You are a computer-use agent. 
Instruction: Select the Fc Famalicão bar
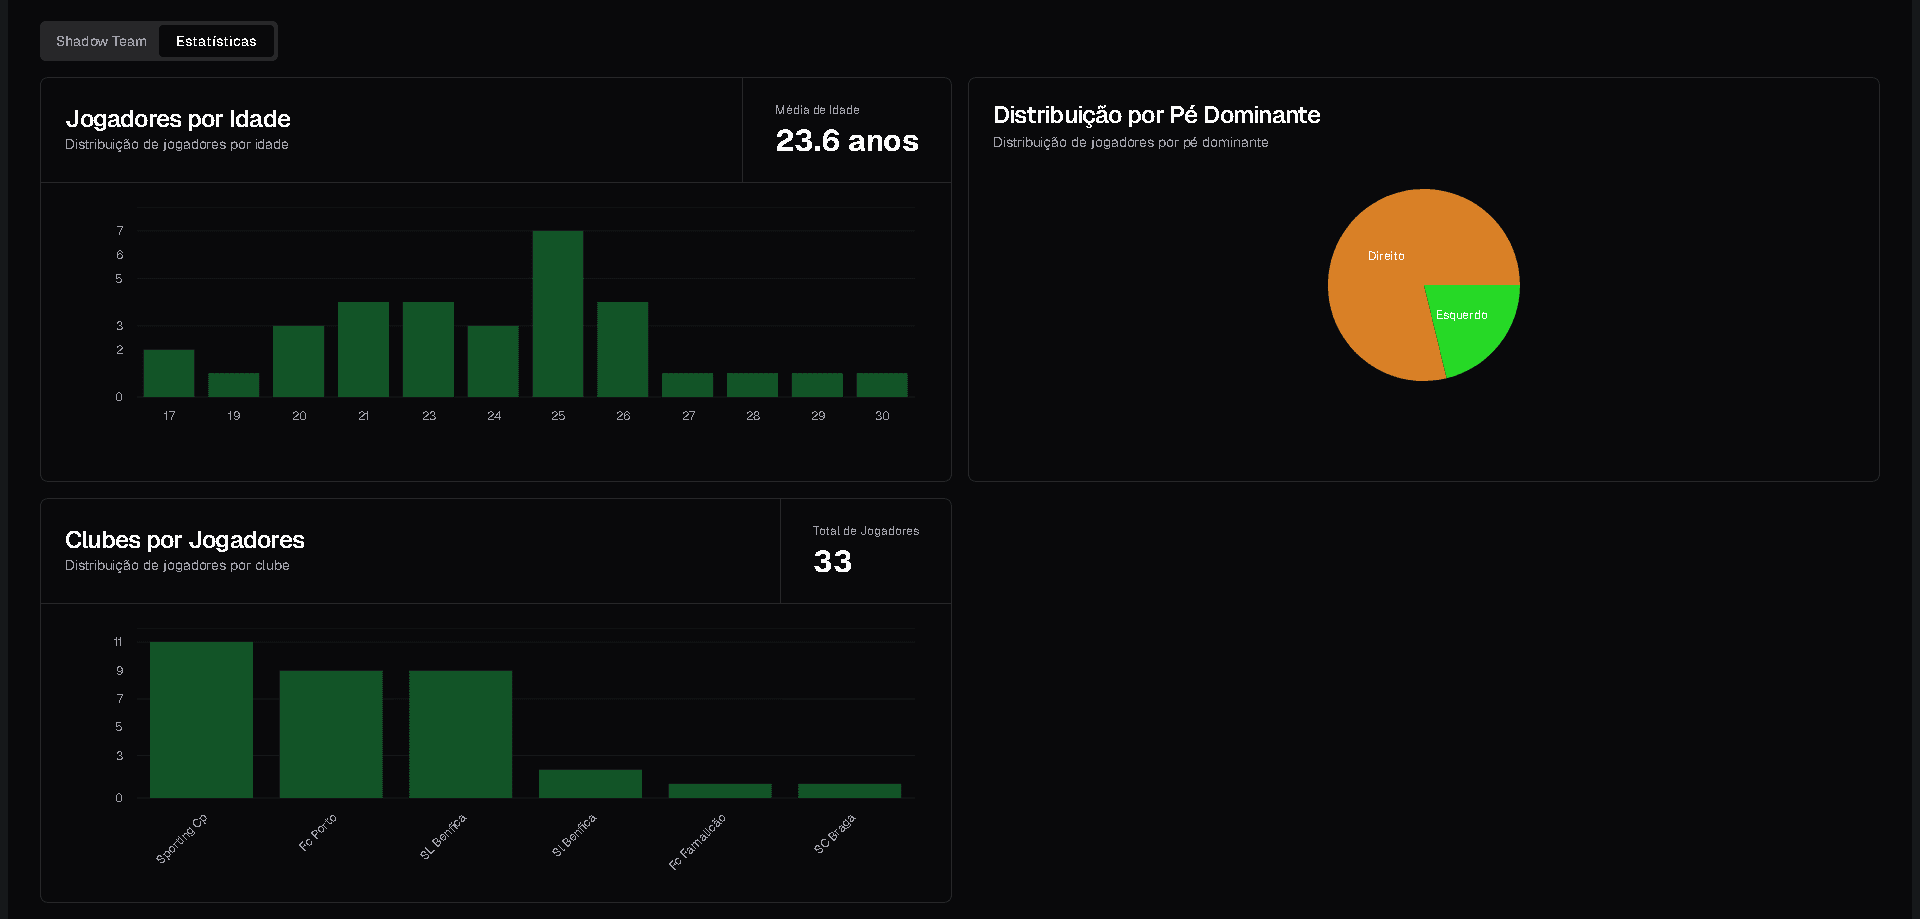(720, 791)
